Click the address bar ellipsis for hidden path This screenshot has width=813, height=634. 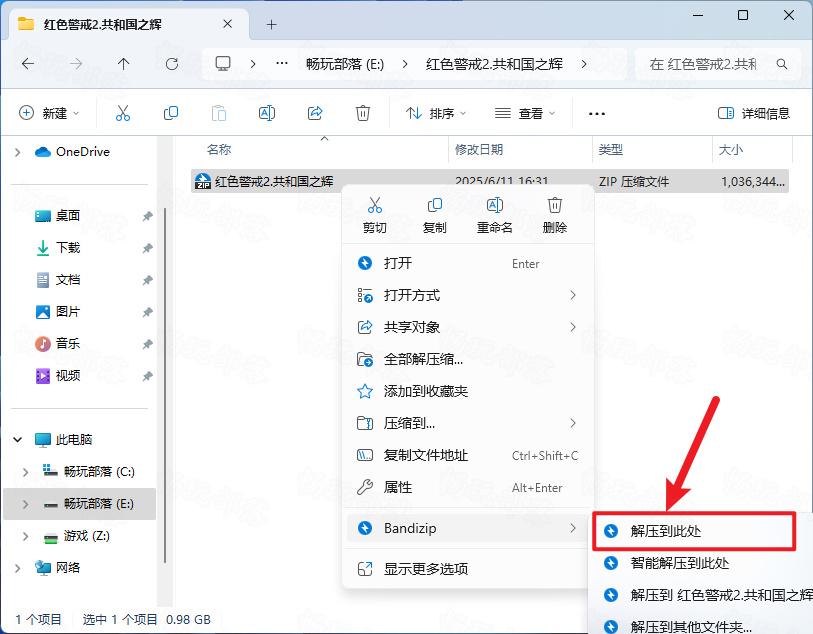(x=282, y=63)
